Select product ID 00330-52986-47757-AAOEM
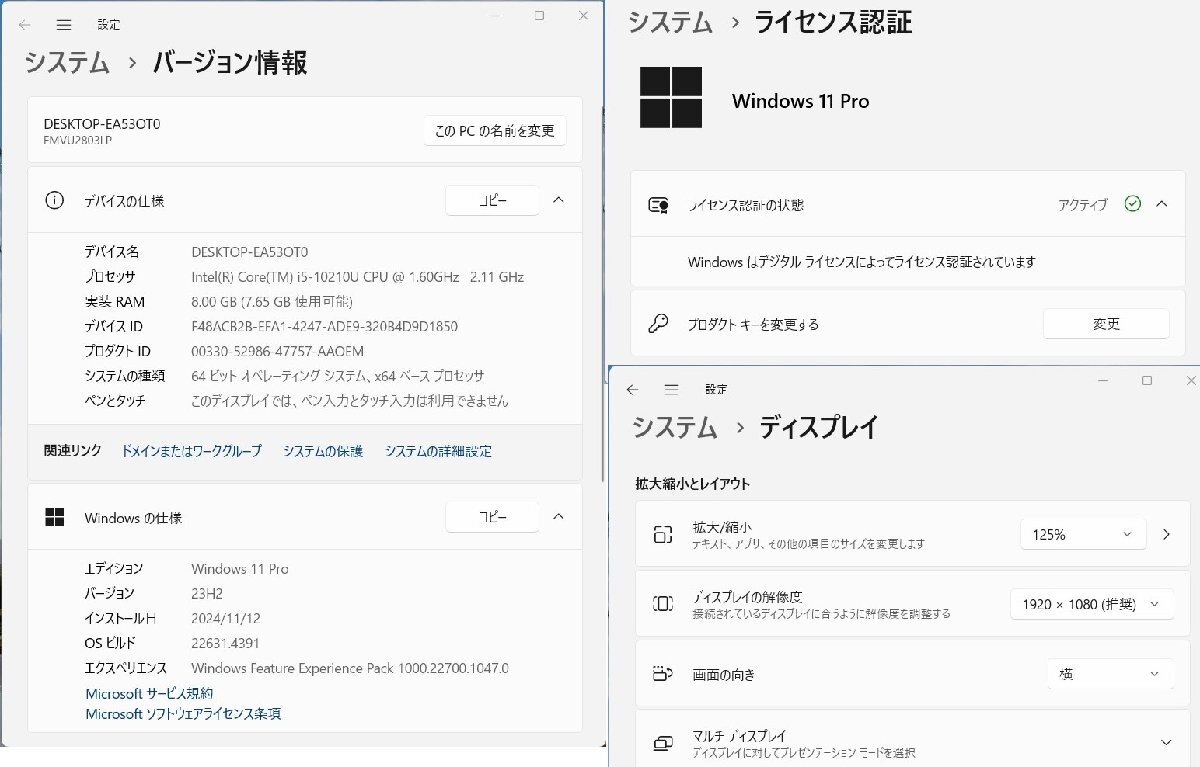The image size is (1200, 767). tap(278, 351)
